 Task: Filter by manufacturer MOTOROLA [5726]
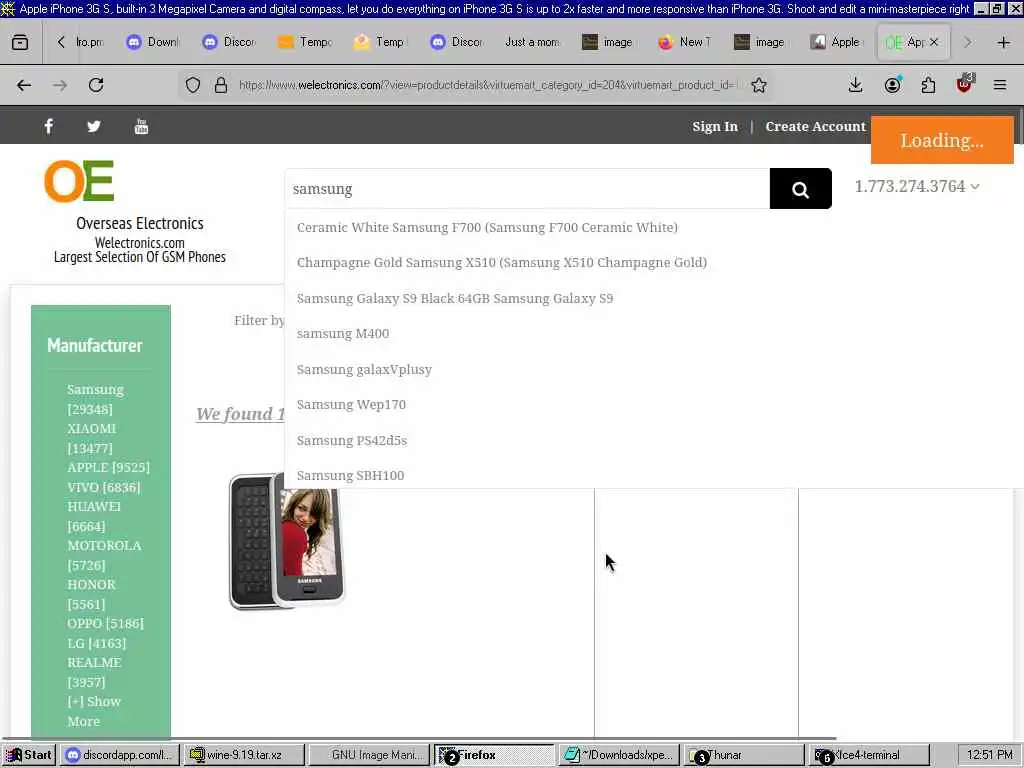coord(104,555)
